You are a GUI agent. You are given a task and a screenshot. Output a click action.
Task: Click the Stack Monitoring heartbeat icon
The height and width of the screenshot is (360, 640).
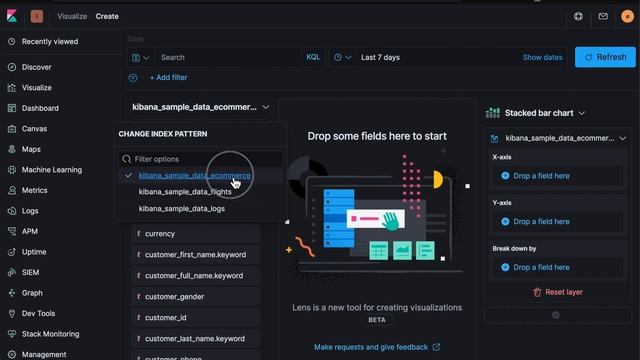[12, 334]
